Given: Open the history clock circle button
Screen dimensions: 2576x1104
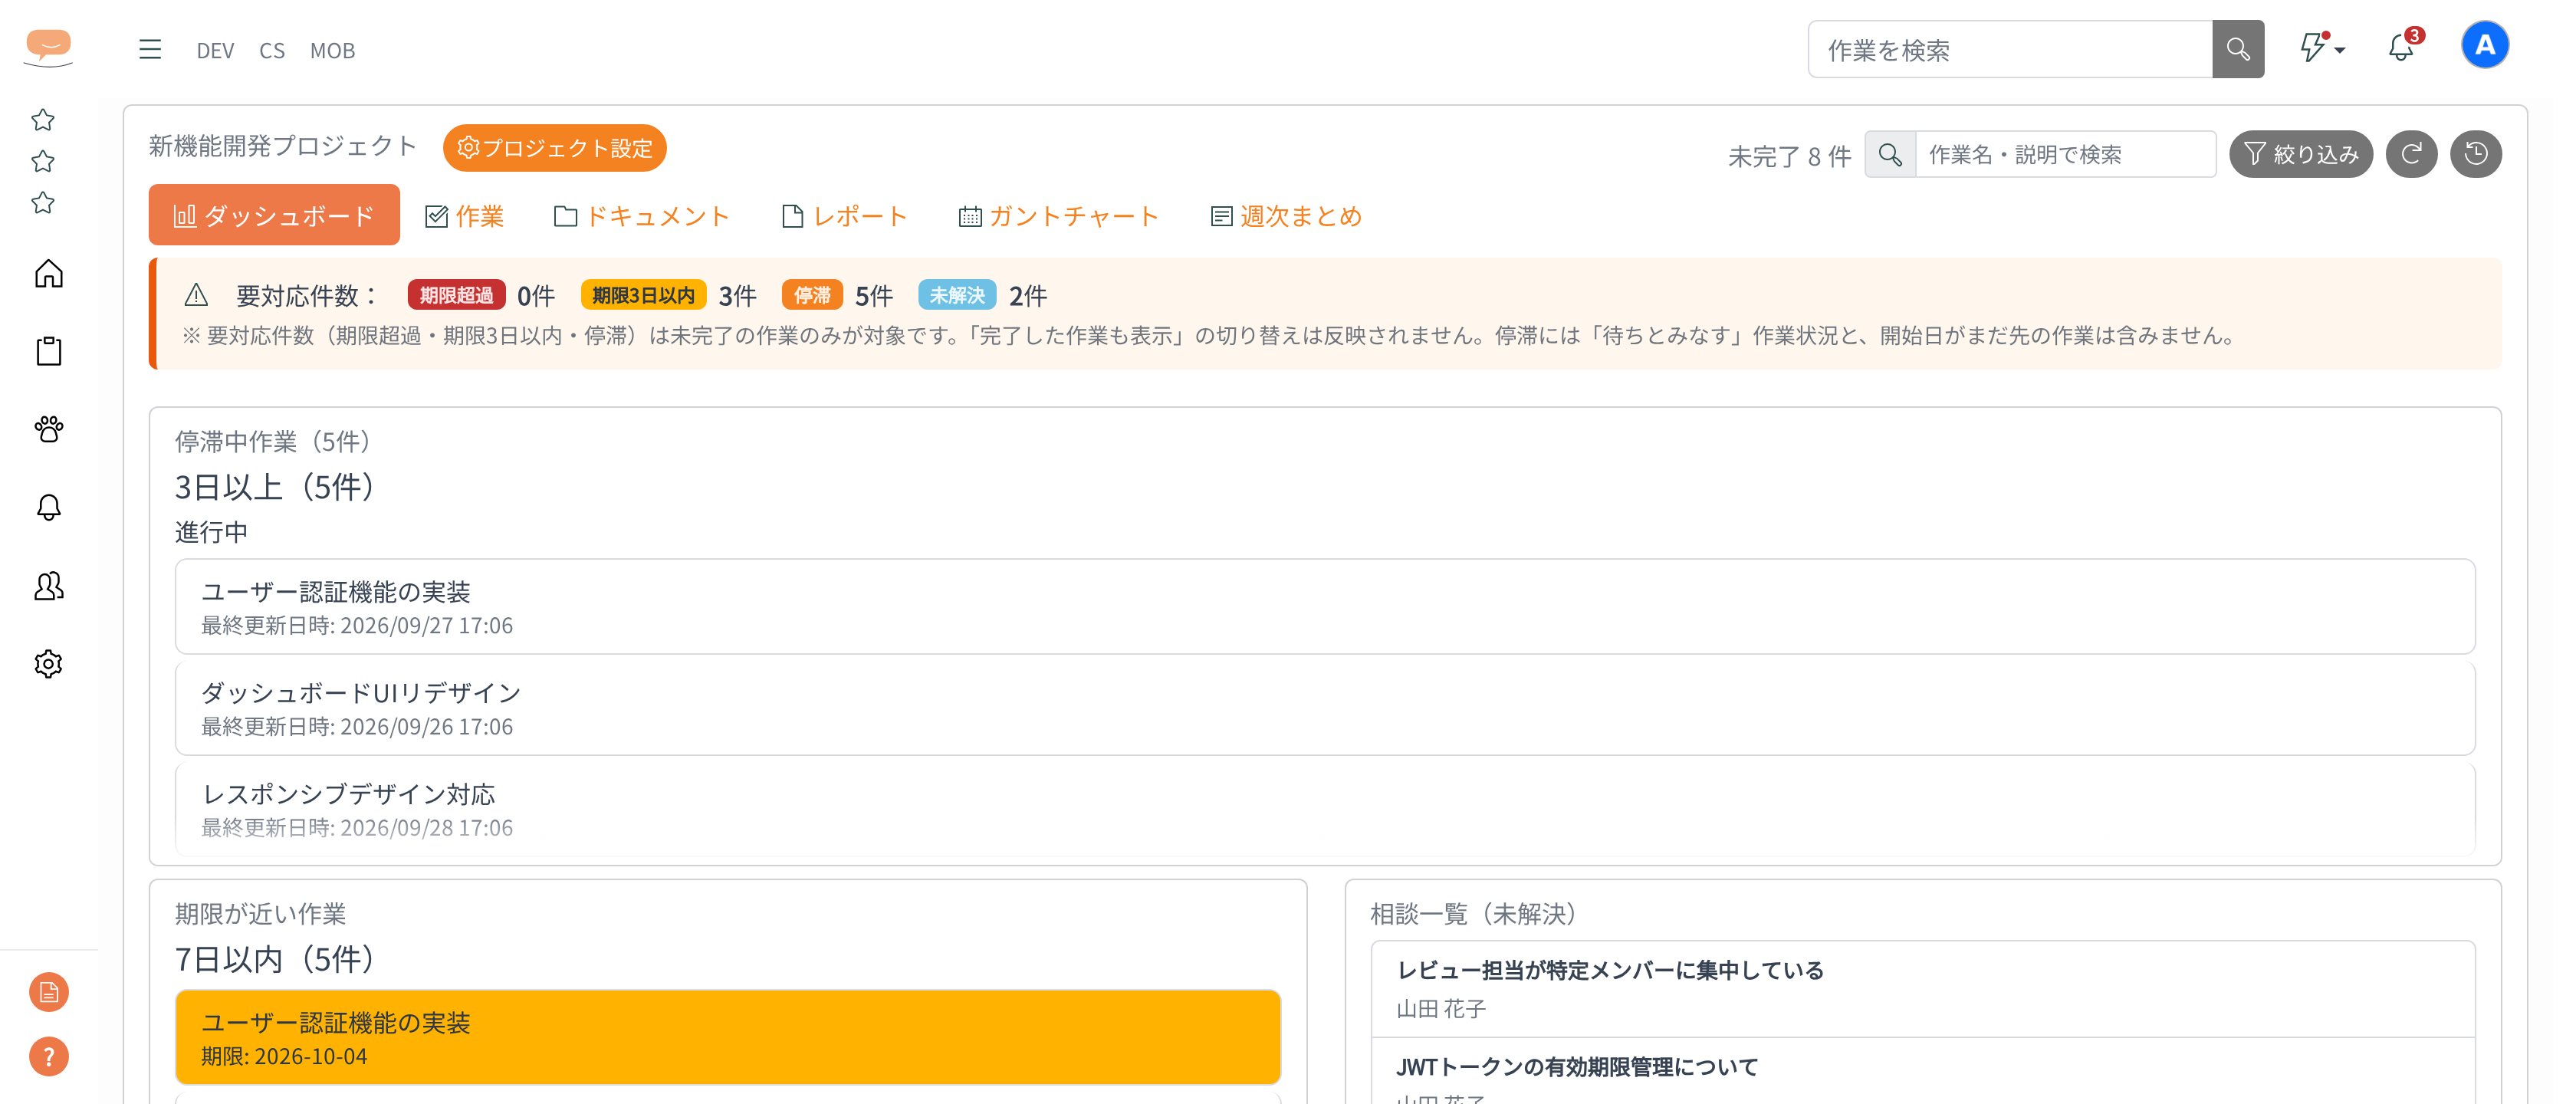Looking at the screenshot, I should pyautogui.click(x=2476, y=154).
